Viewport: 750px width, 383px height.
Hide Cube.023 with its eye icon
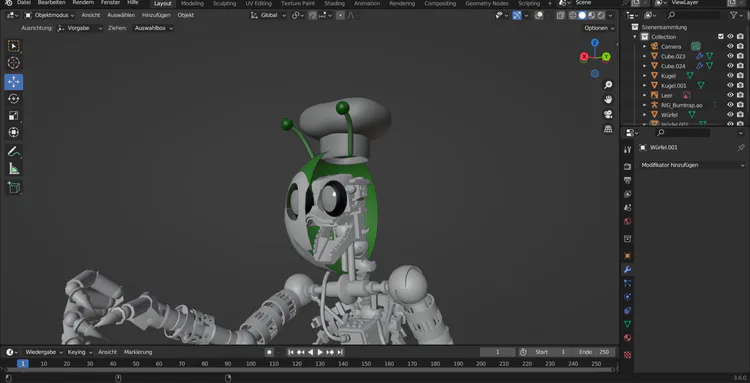pos(730,56)
